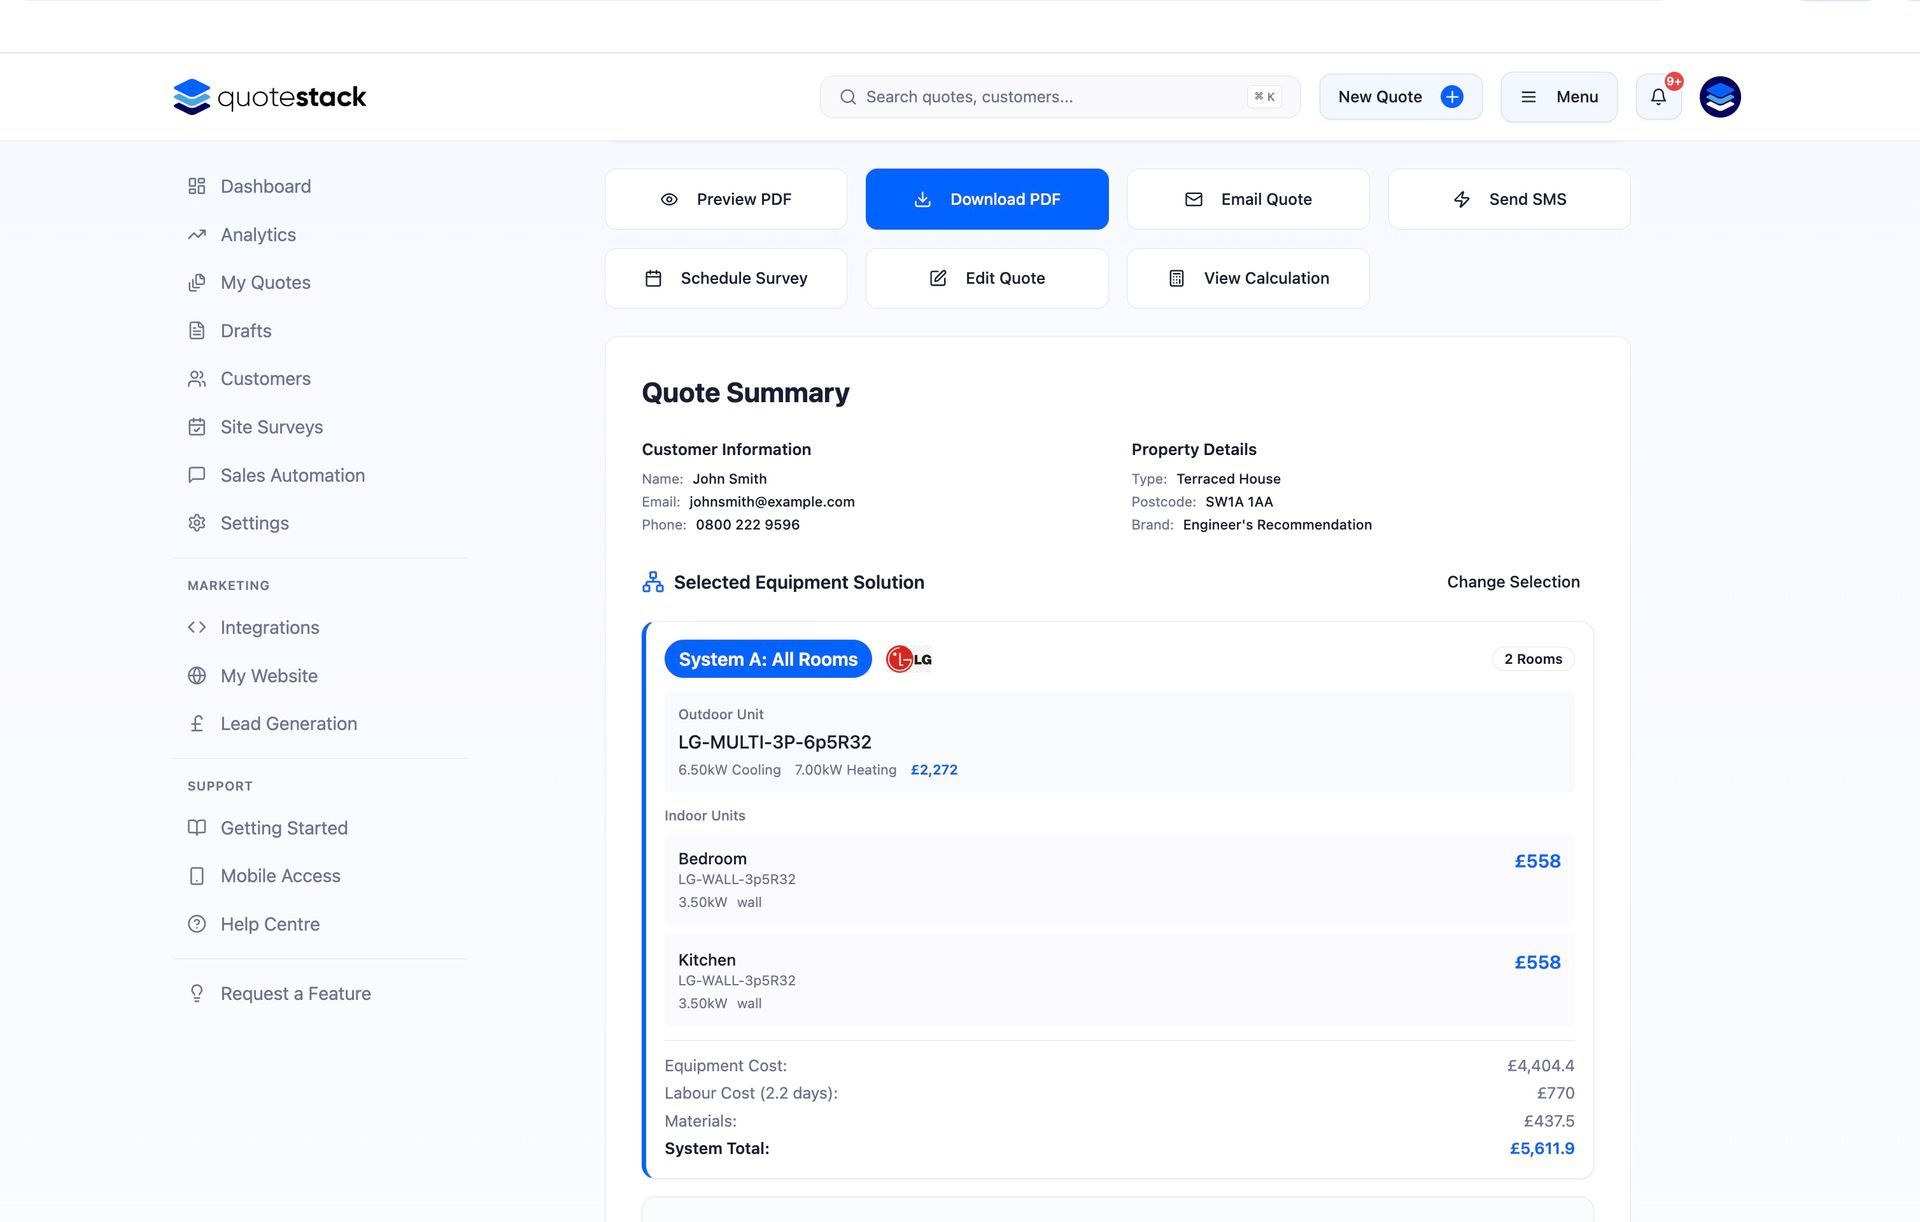Open the user avatar profile icon
The height and width of the screenshot is (1222, 1920).
point(1720,97)
